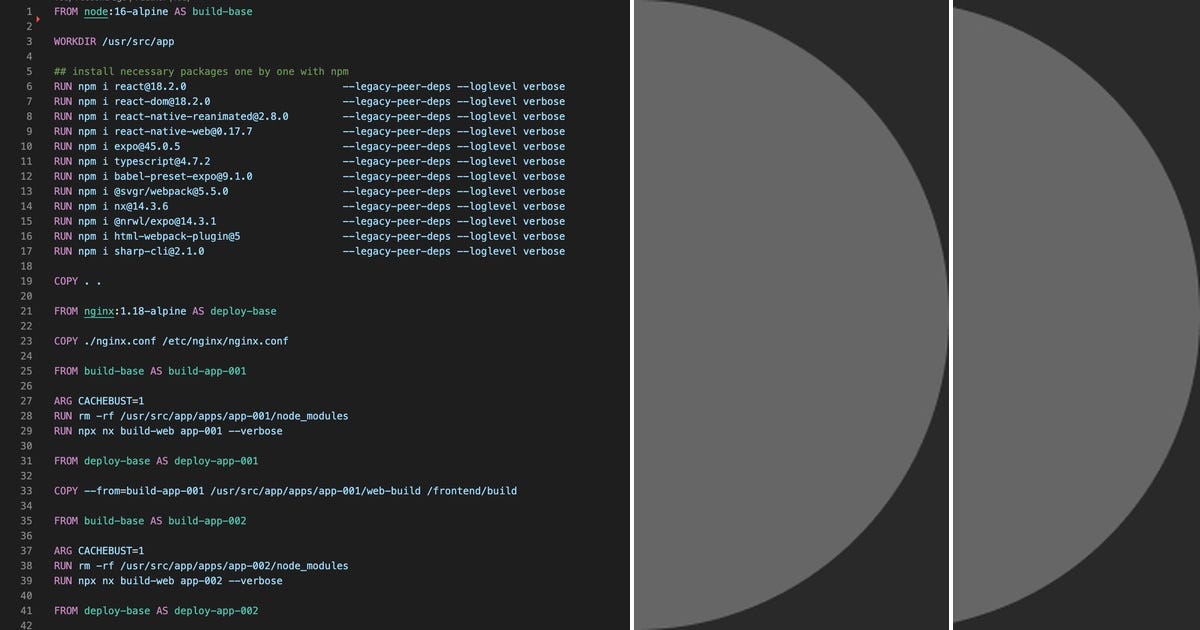Click "babel-preset-expo@9.1.0" package text
1200x630 pixels.
[183, 177]
